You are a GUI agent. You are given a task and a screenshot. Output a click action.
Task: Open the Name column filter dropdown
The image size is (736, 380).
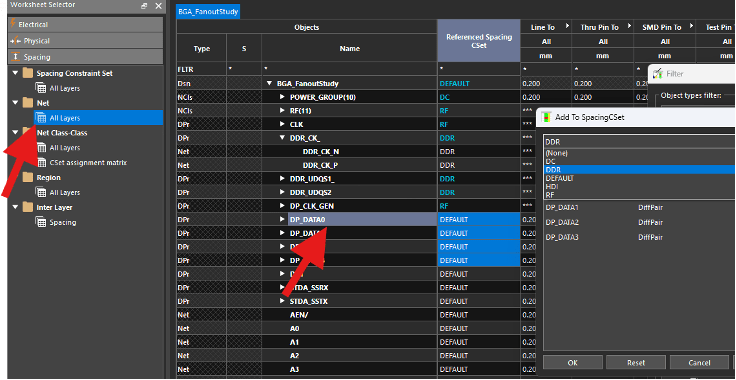[x=350, y=69]
